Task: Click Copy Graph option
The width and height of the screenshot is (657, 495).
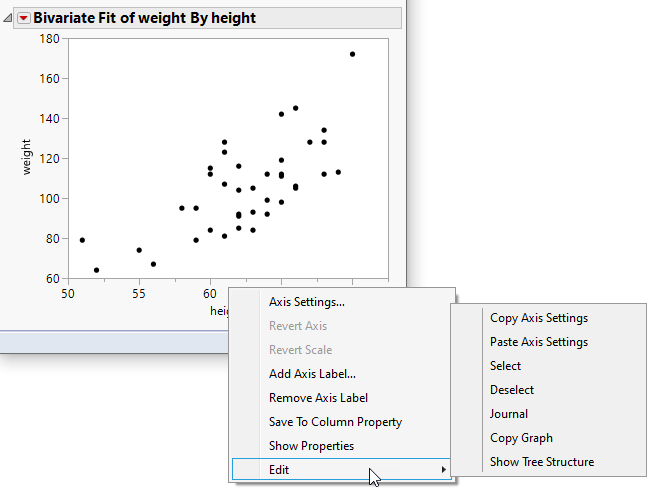Action: pyautogui.click(x=521, y=438)
